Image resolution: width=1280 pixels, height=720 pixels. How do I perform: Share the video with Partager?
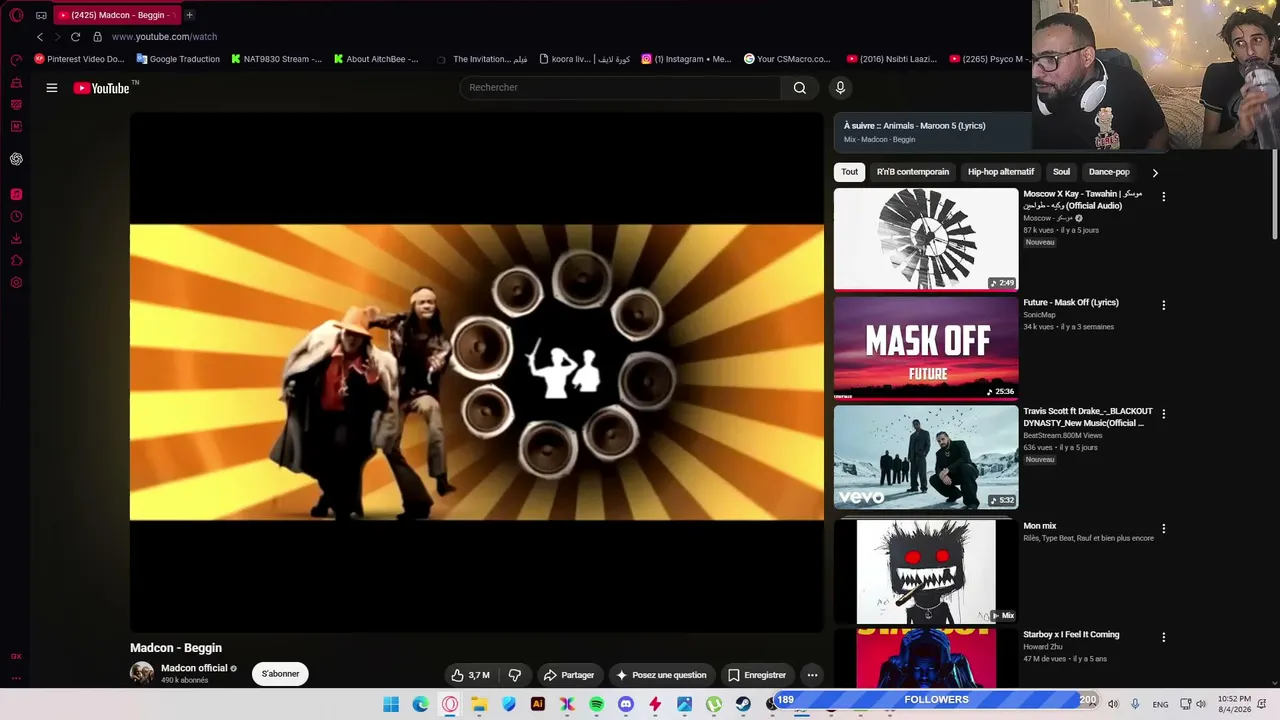coord(568,675)
